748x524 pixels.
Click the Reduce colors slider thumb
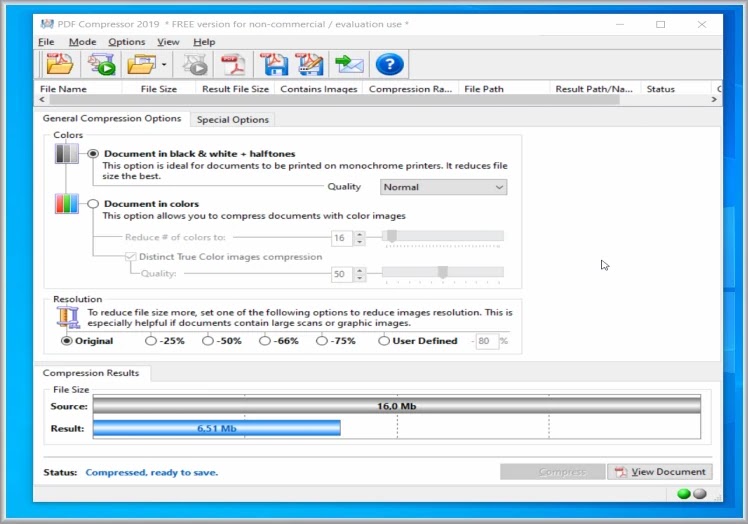[x=392, y=236]
